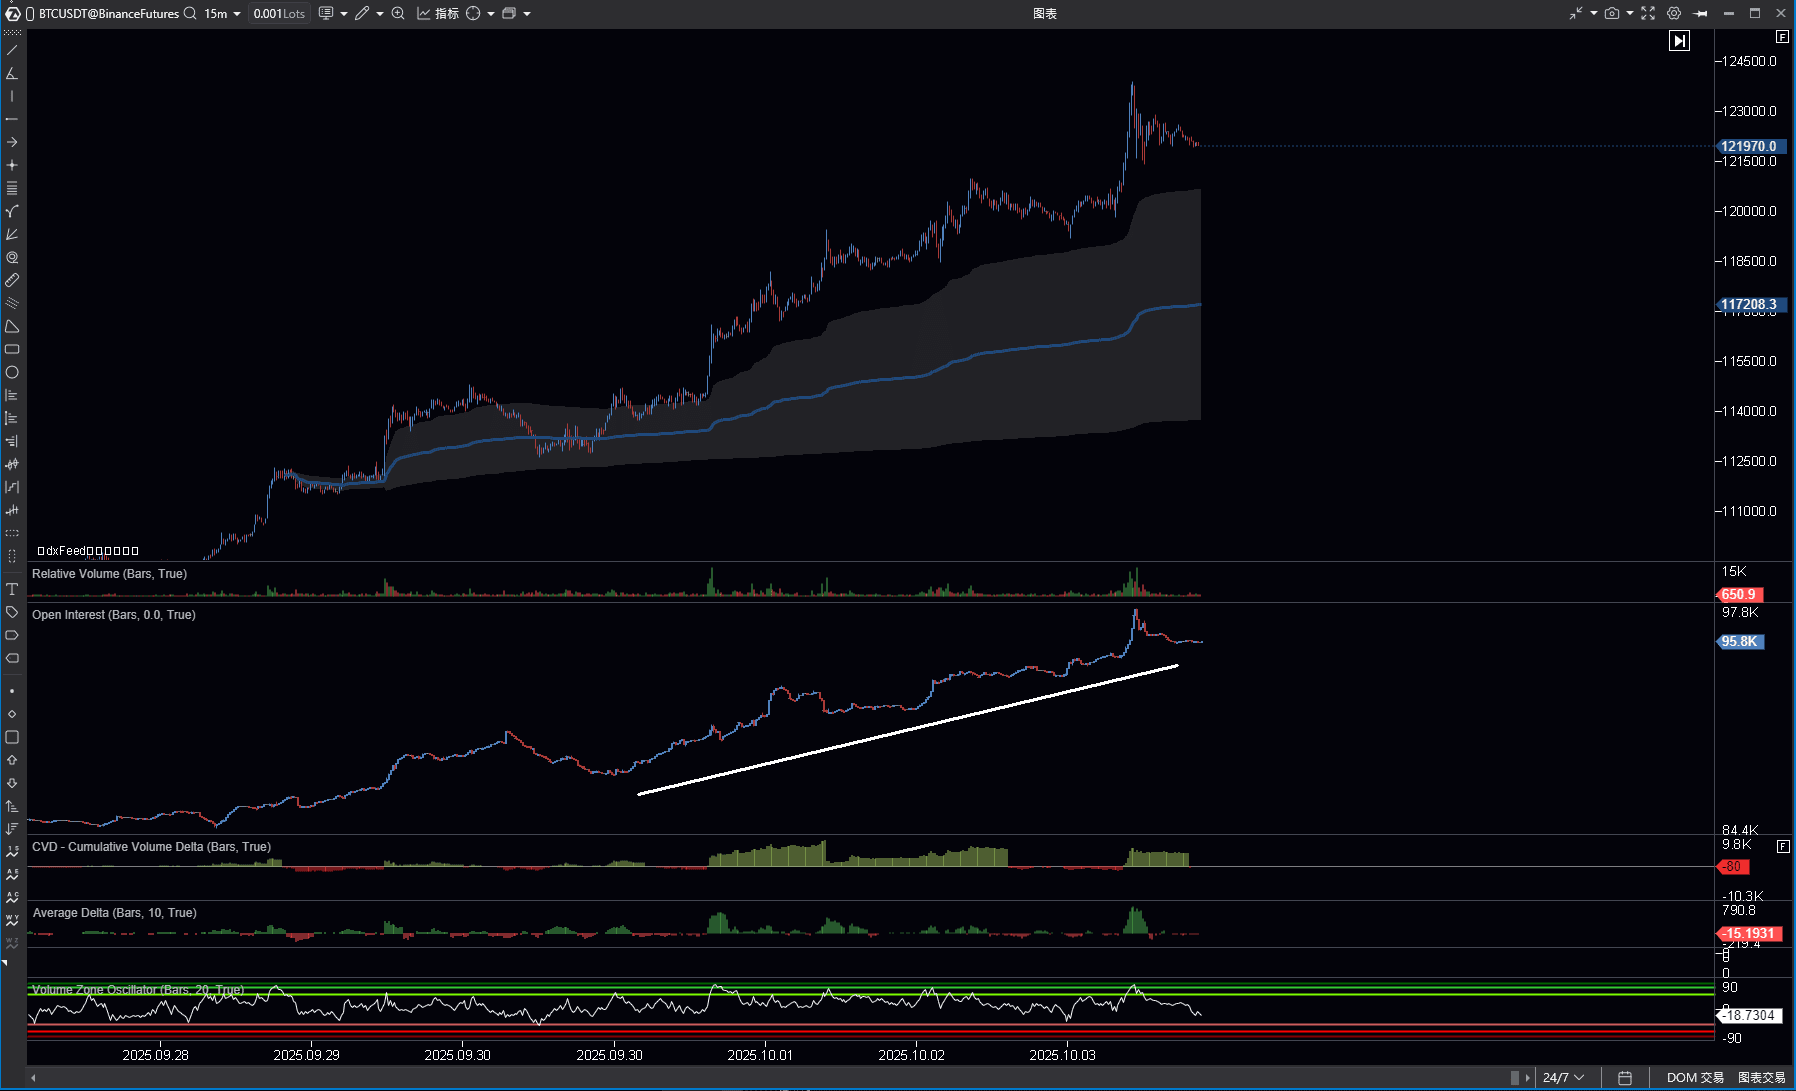Click the horizontal scrollbar thumb at bottom
The image size is (1796, 1091).
[x=1514, y=1077]
